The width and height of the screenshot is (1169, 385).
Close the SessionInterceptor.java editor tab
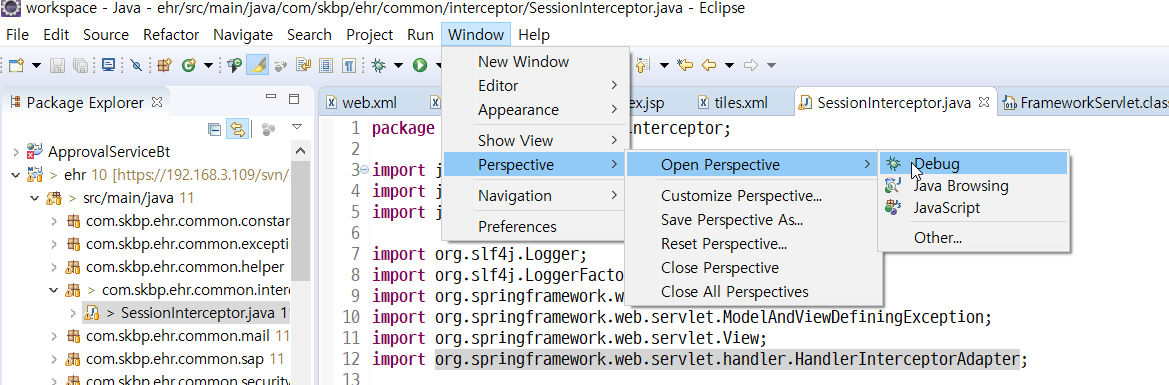tap(983, 101)
